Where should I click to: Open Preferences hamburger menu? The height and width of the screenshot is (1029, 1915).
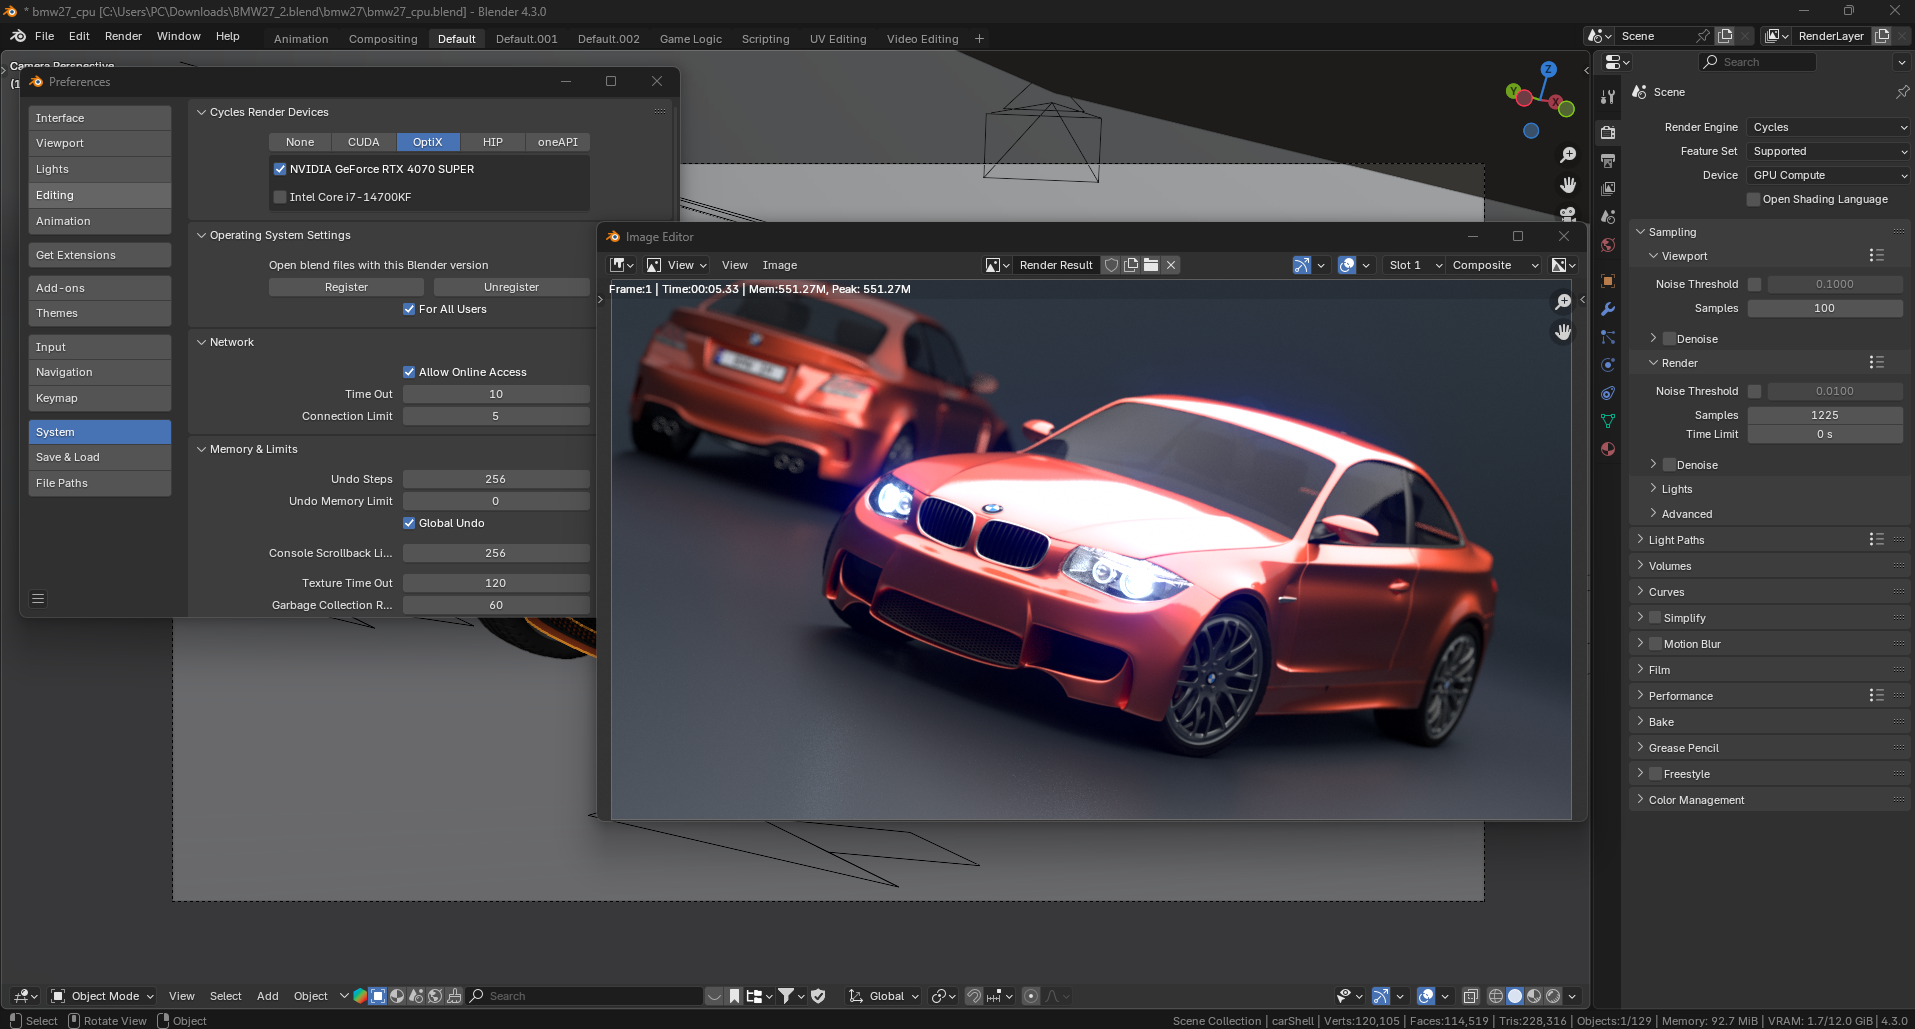coord(38,599)
